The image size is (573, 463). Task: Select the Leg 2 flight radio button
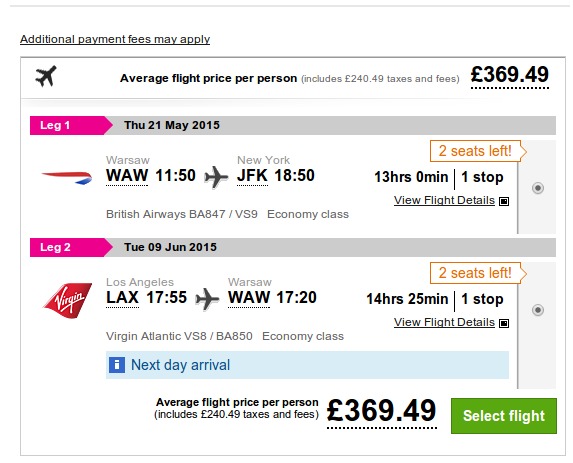pyautogui.click(x=538, y=310)
